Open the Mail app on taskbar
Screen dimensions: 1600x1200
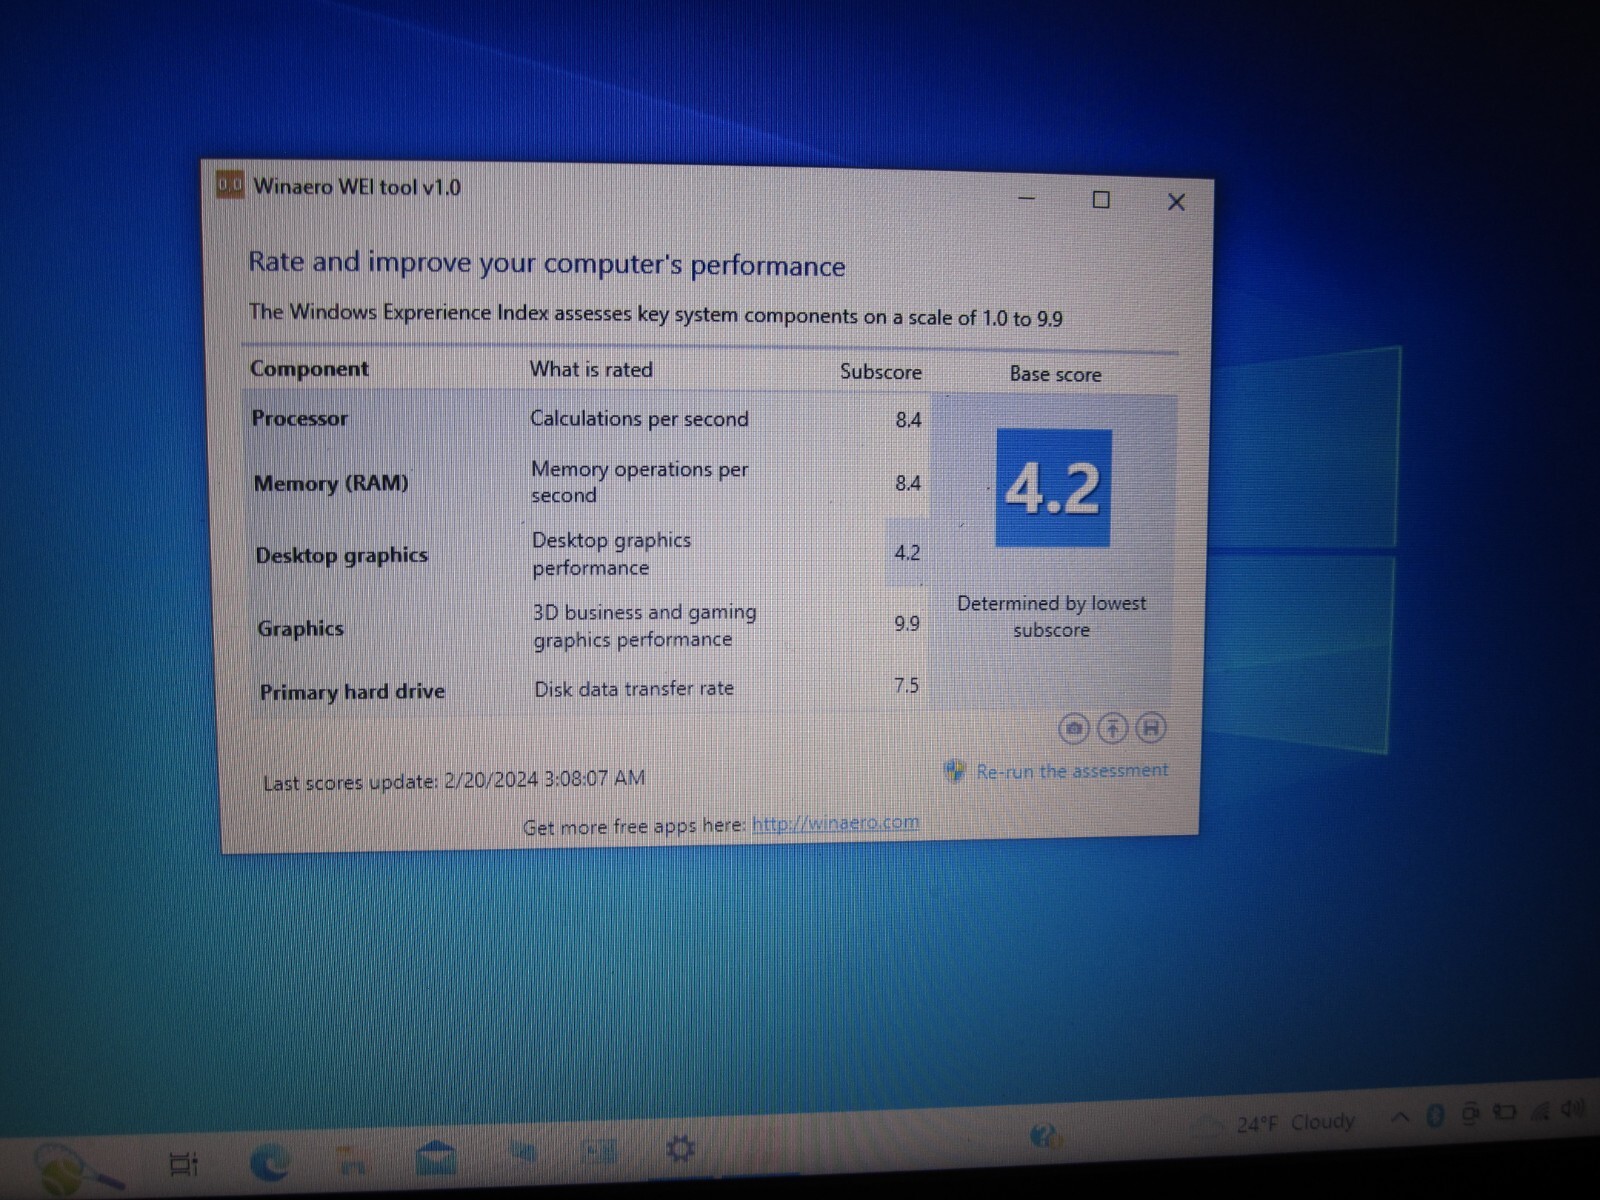[x=436, y=1158]
